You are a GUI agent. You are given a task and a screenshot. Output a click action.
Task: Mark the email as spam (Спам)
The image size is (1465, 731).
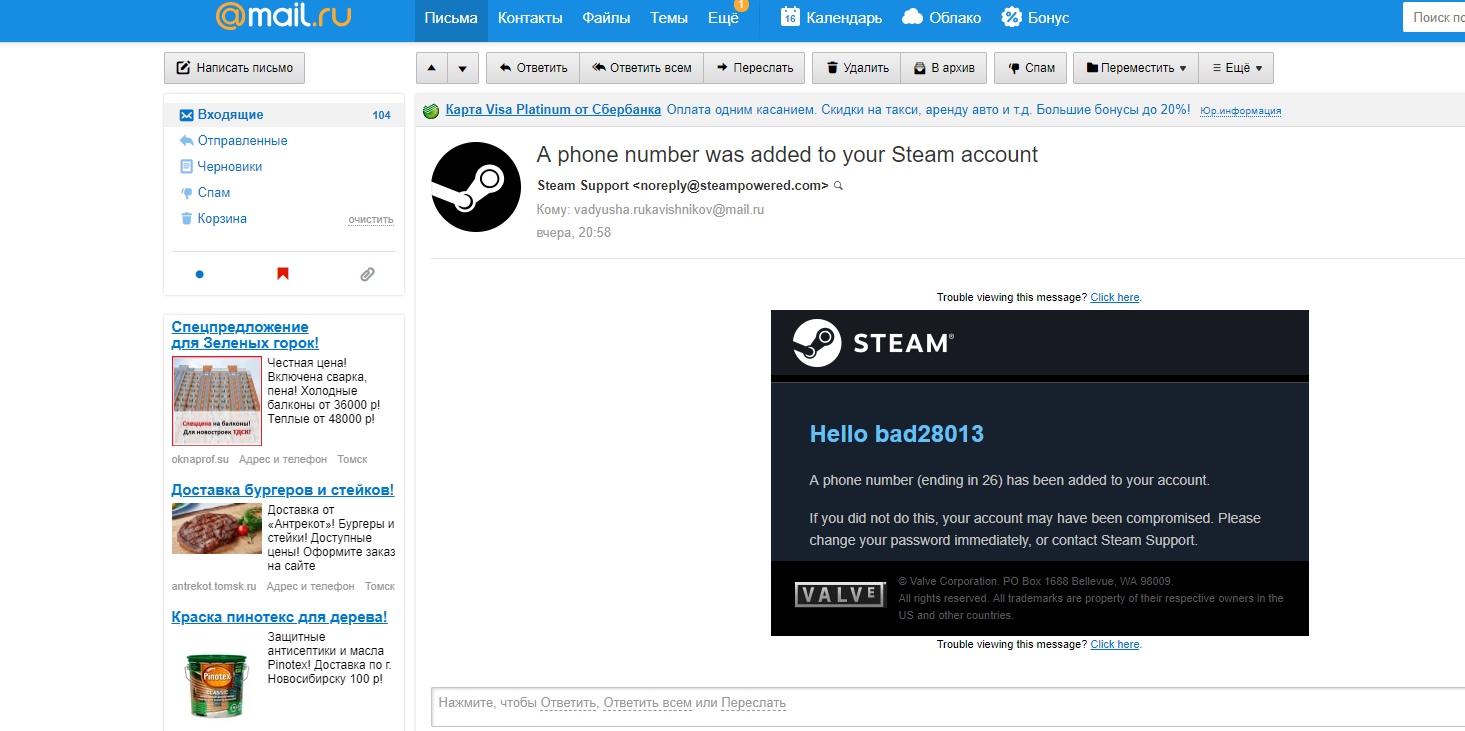[x=1030, y=68]
